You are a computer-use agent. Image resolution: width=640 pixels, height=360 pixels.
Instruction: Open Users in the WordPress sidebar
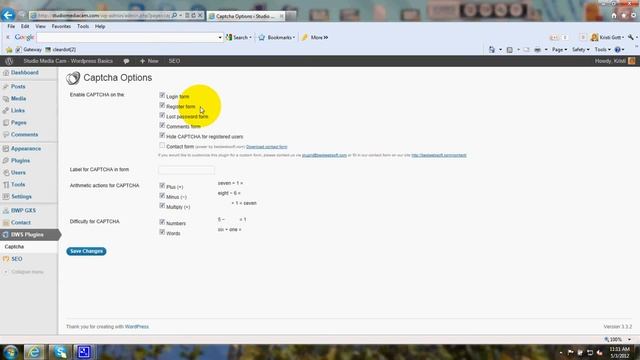[x=18, y=173]
